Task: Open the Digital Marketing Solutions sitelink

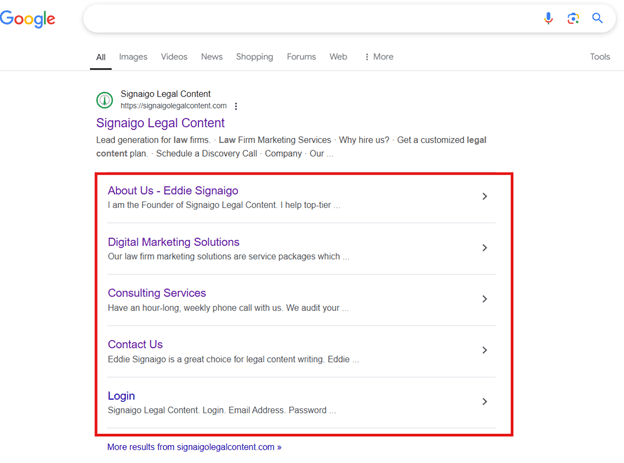Action: click(x=174, y=242)
